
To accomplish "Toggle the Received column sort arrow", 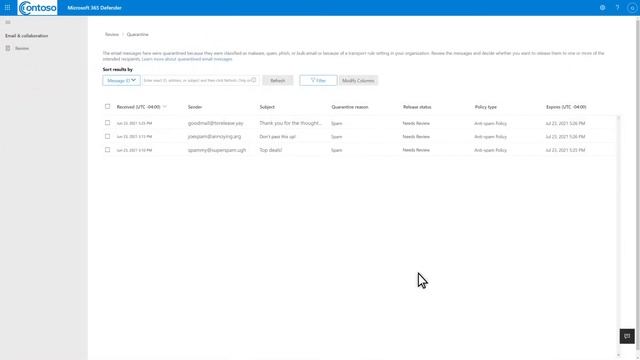I will click(x=165, y=107).
